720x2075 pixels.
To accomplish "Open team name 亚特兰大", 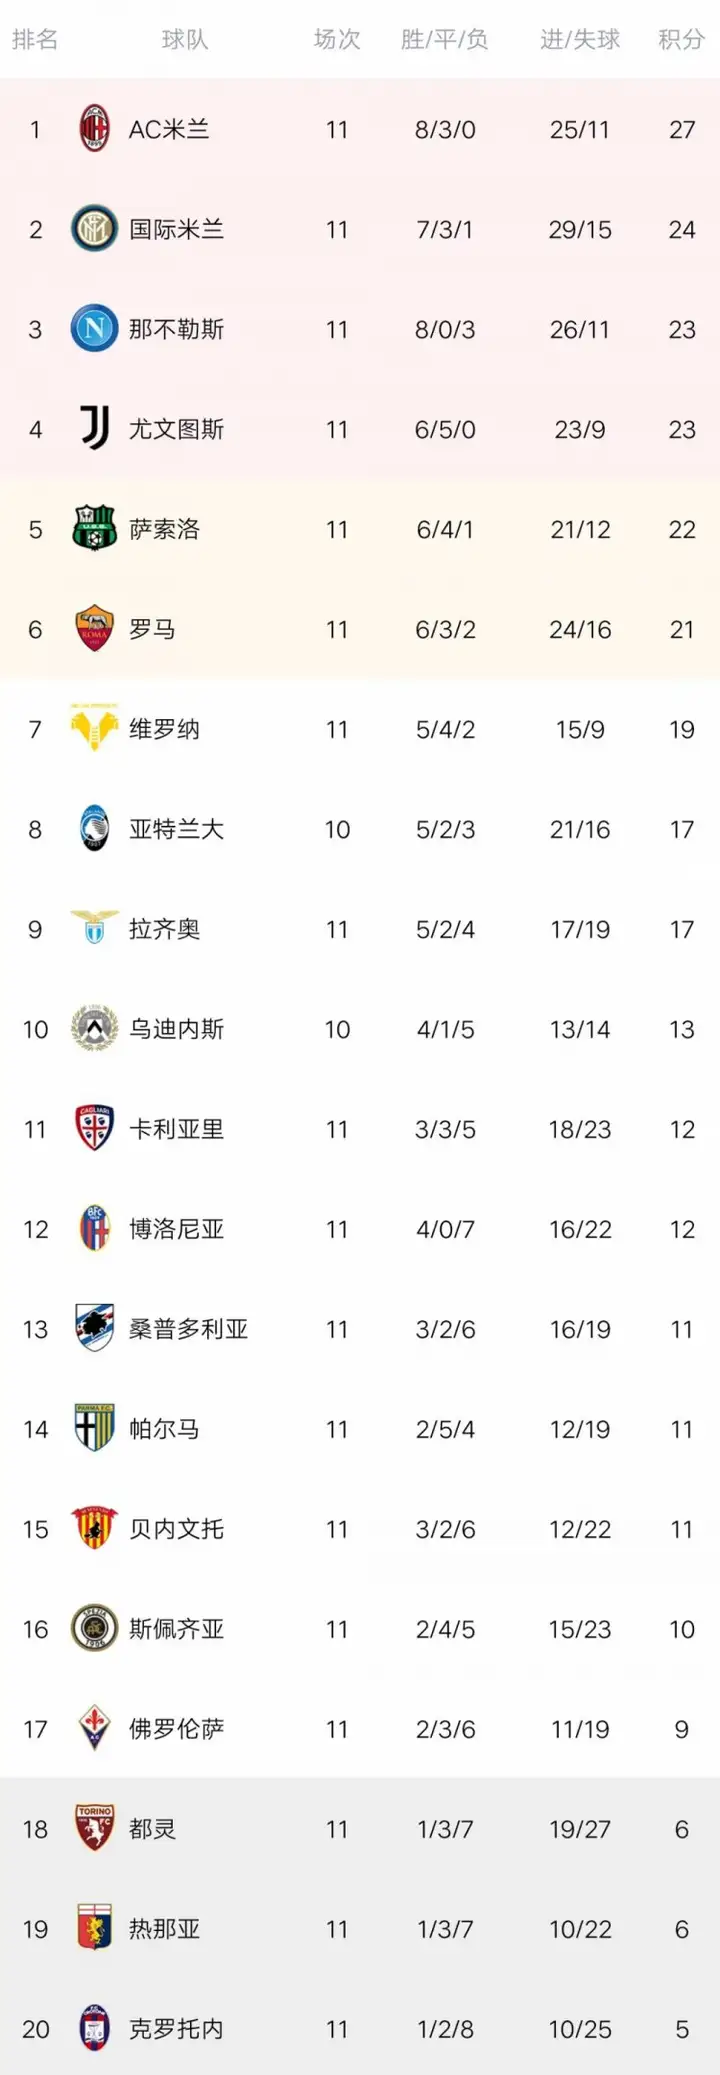I will pyautogui.click(x=176, y=829).
